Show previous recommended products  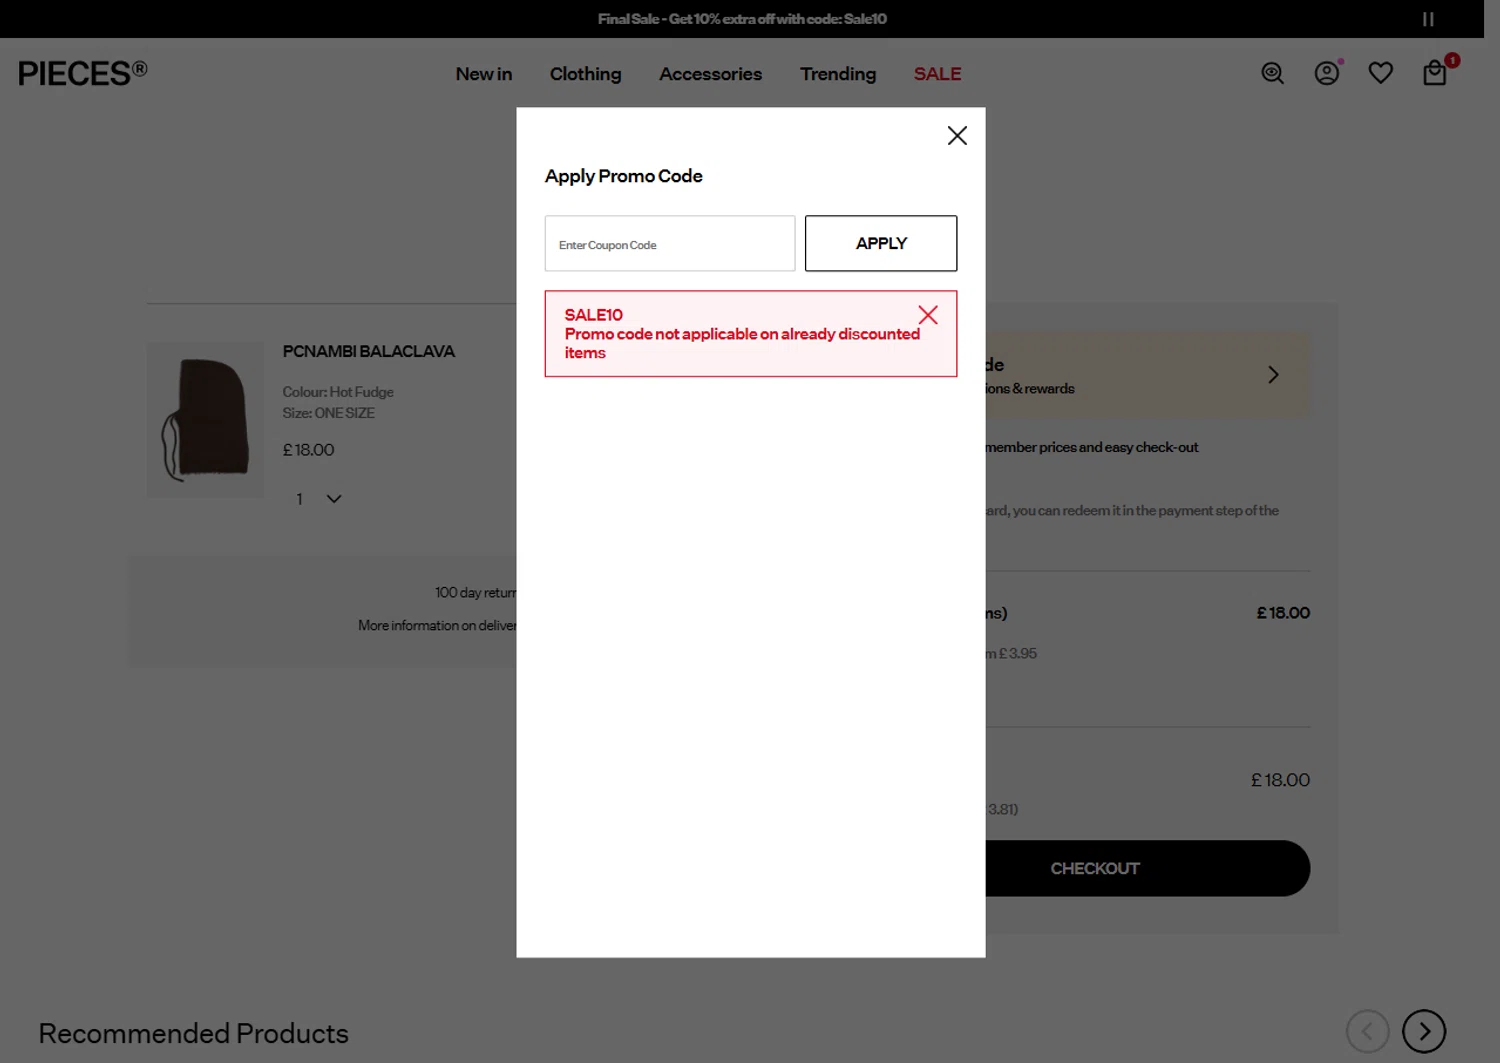click(x=1367, y=1031)
